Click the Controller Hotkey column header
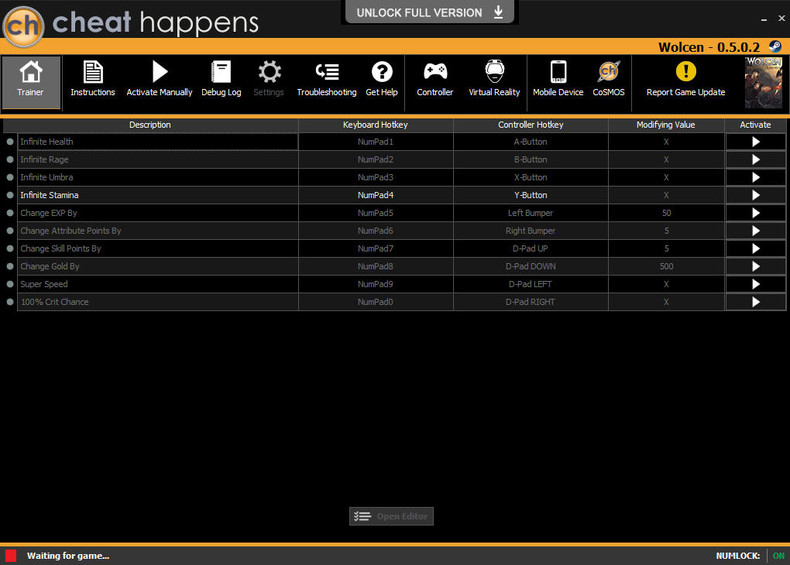This screenshot has height=565, width=790. [x=531, y=125]
